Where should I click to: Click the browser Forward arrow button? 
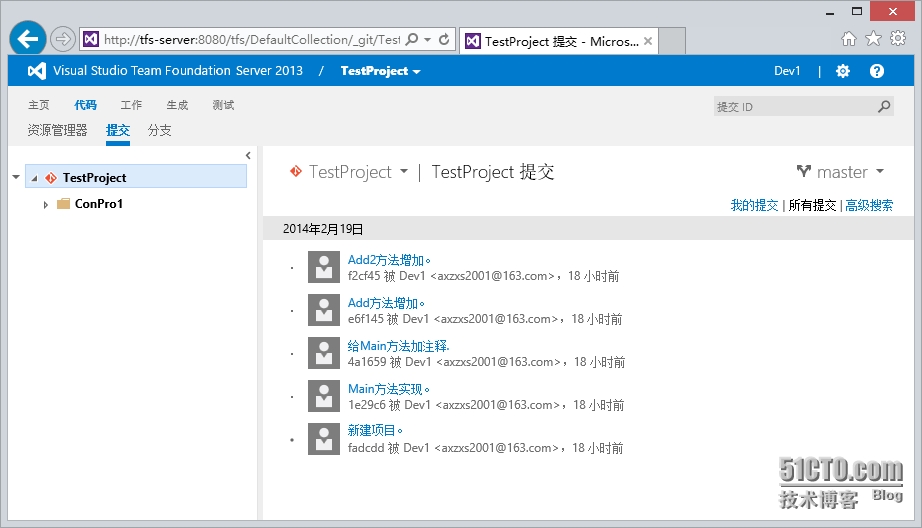62,39
